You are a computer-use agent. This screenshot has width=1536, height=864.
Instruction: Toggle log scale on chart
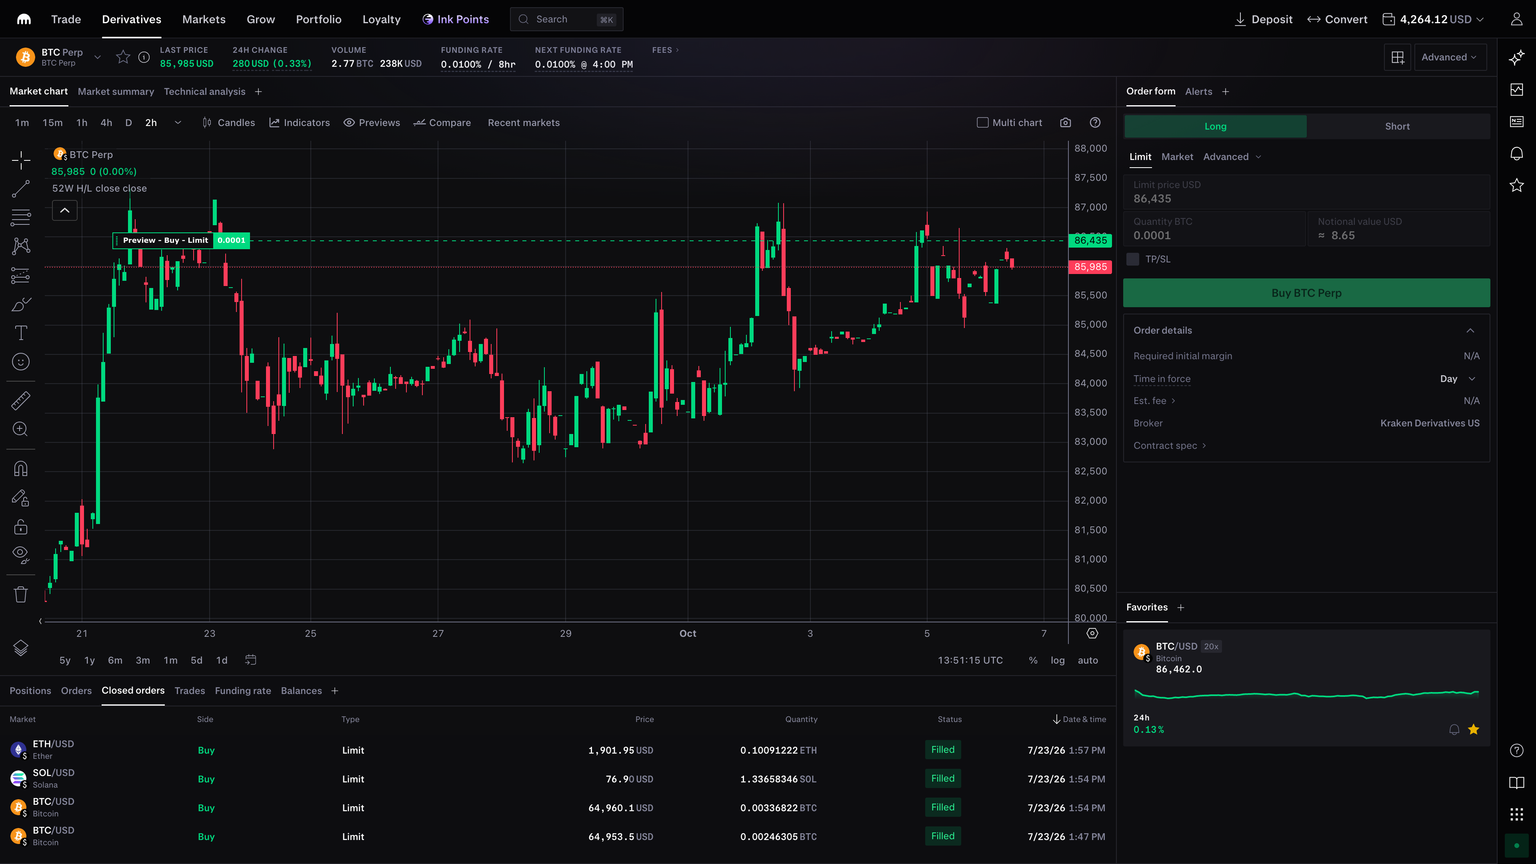1058,660
